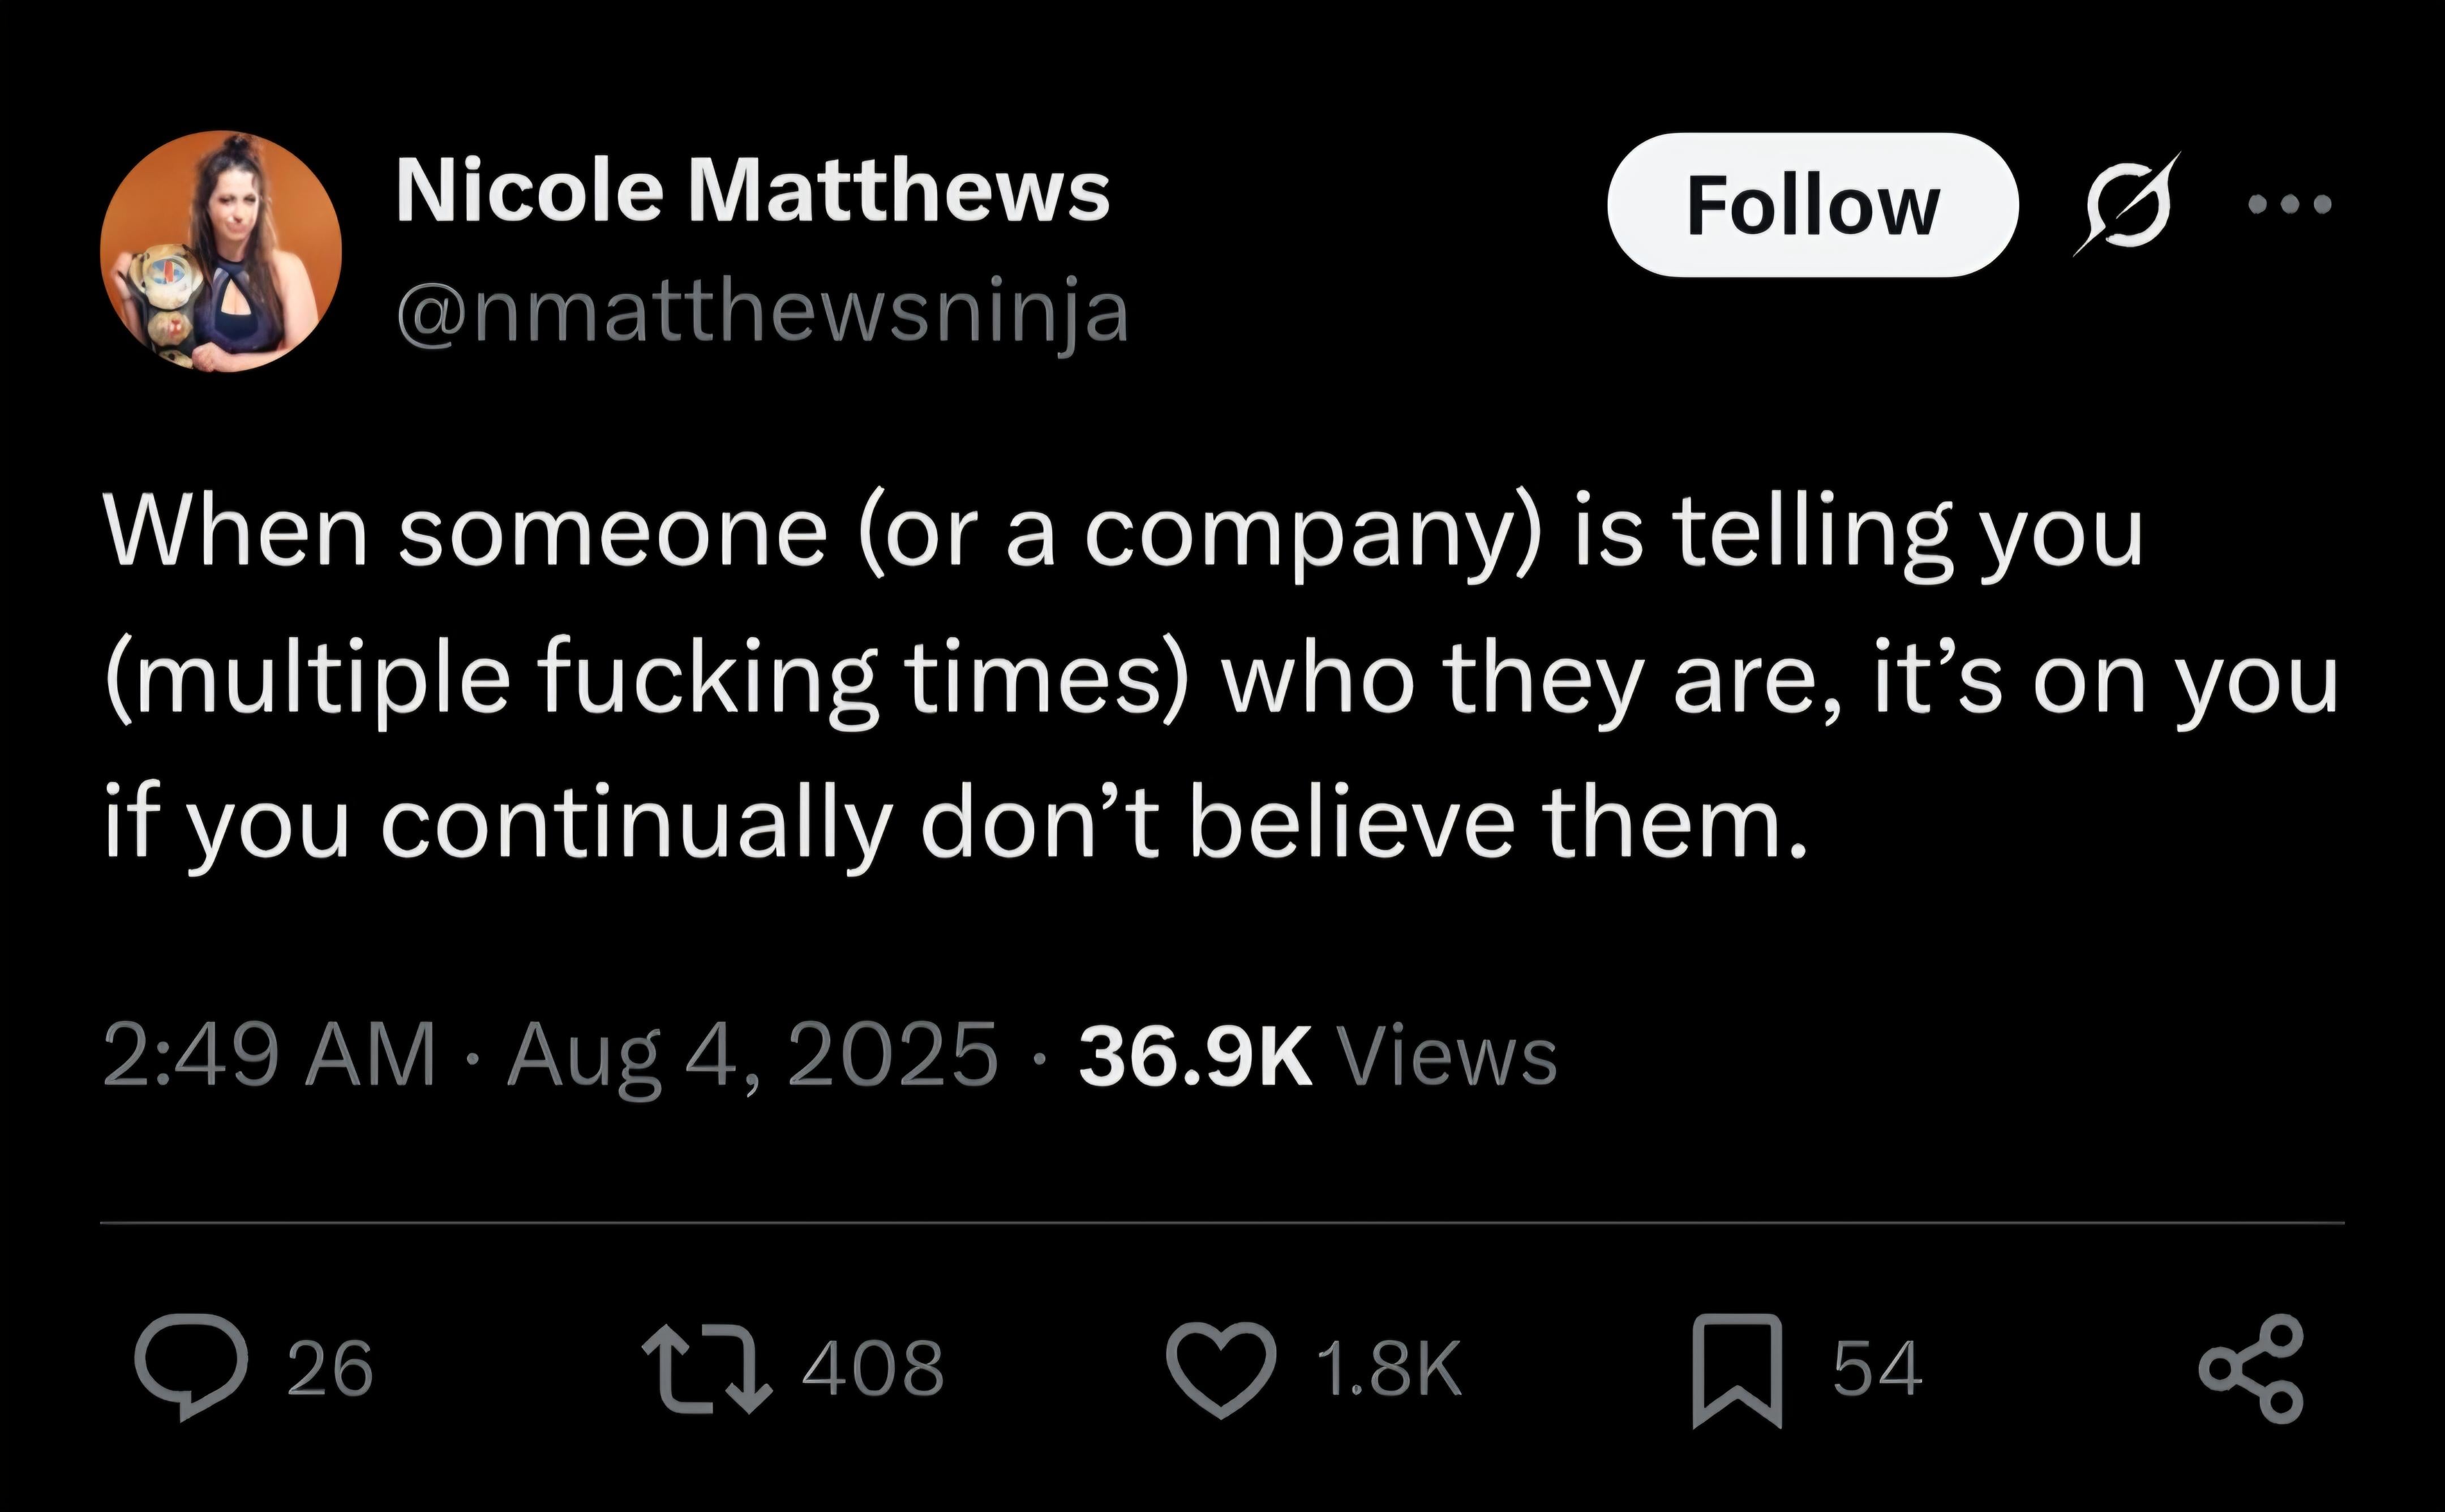Screen dimensions: 2445x1512
Task: Open the Nicole Matthews display name
Action: (753, 192)
